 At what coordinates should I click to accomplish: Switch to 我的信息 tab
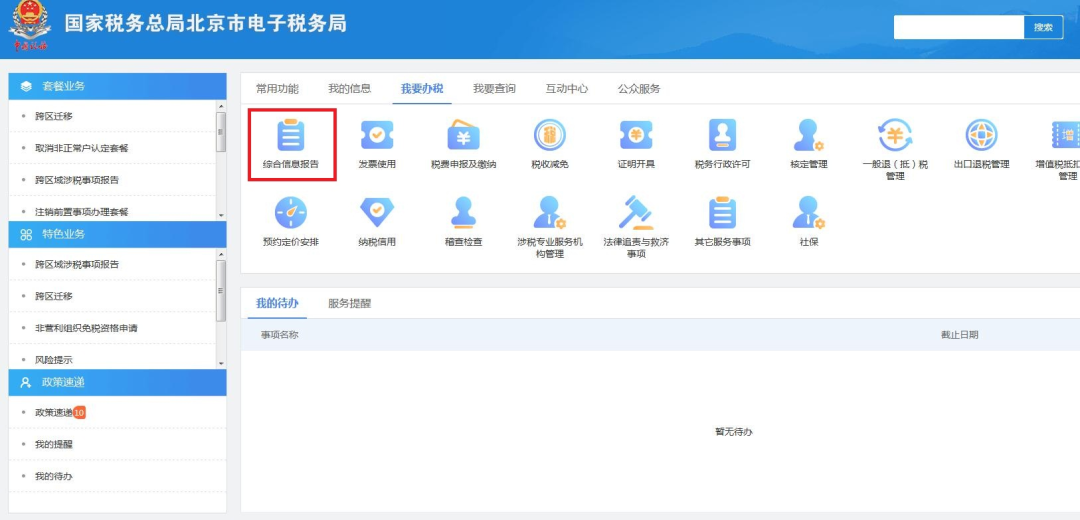coord(349,89)
